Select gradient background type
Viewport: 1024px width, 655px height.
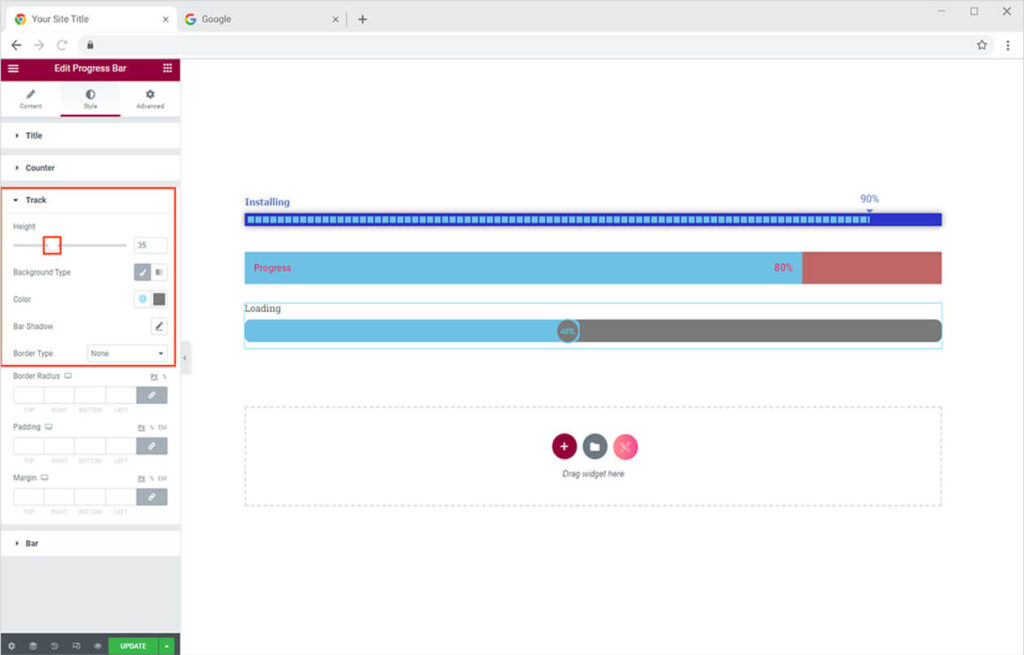[x=159, y=272]
